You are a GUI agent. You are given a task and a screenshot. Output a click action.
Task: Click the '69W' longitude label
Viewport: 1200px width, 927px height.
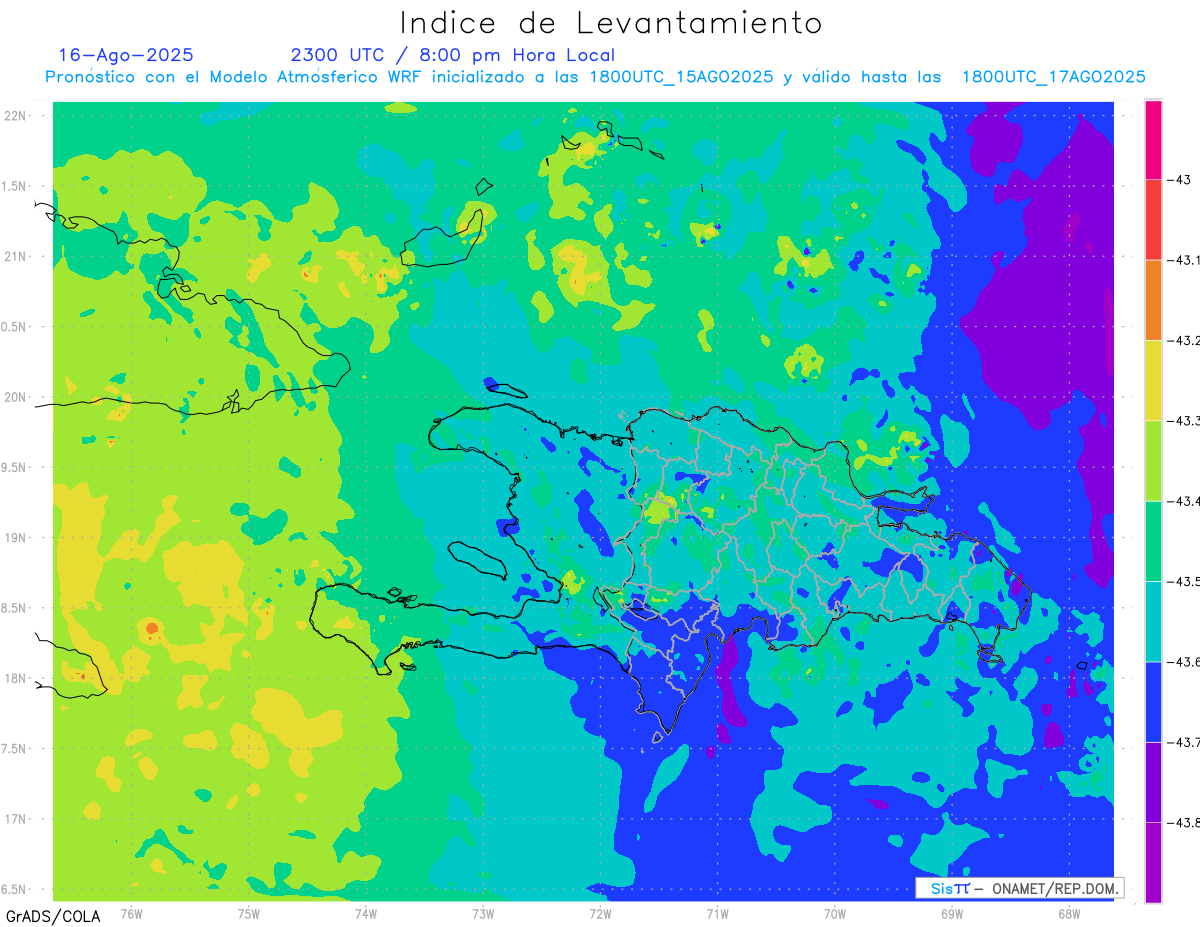pos(952,912)
